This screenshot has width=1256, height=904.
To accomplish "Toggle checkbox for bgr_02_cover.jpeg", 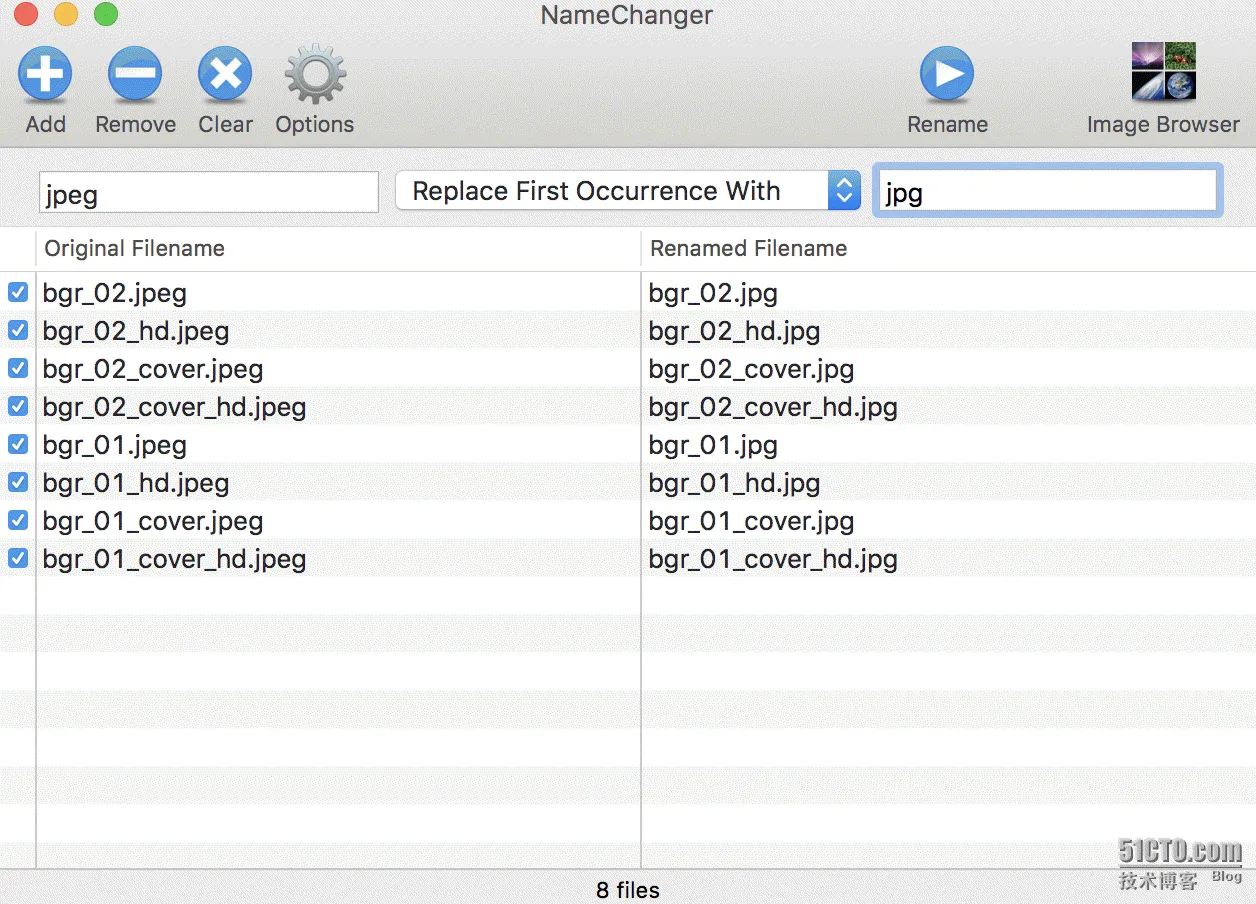I will click(x=18, y=368).
